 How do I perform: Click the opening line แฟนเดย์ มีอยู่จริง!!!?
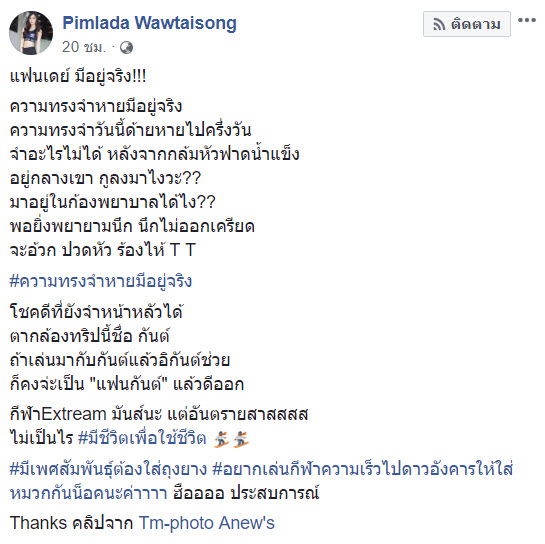click(78, 76)
